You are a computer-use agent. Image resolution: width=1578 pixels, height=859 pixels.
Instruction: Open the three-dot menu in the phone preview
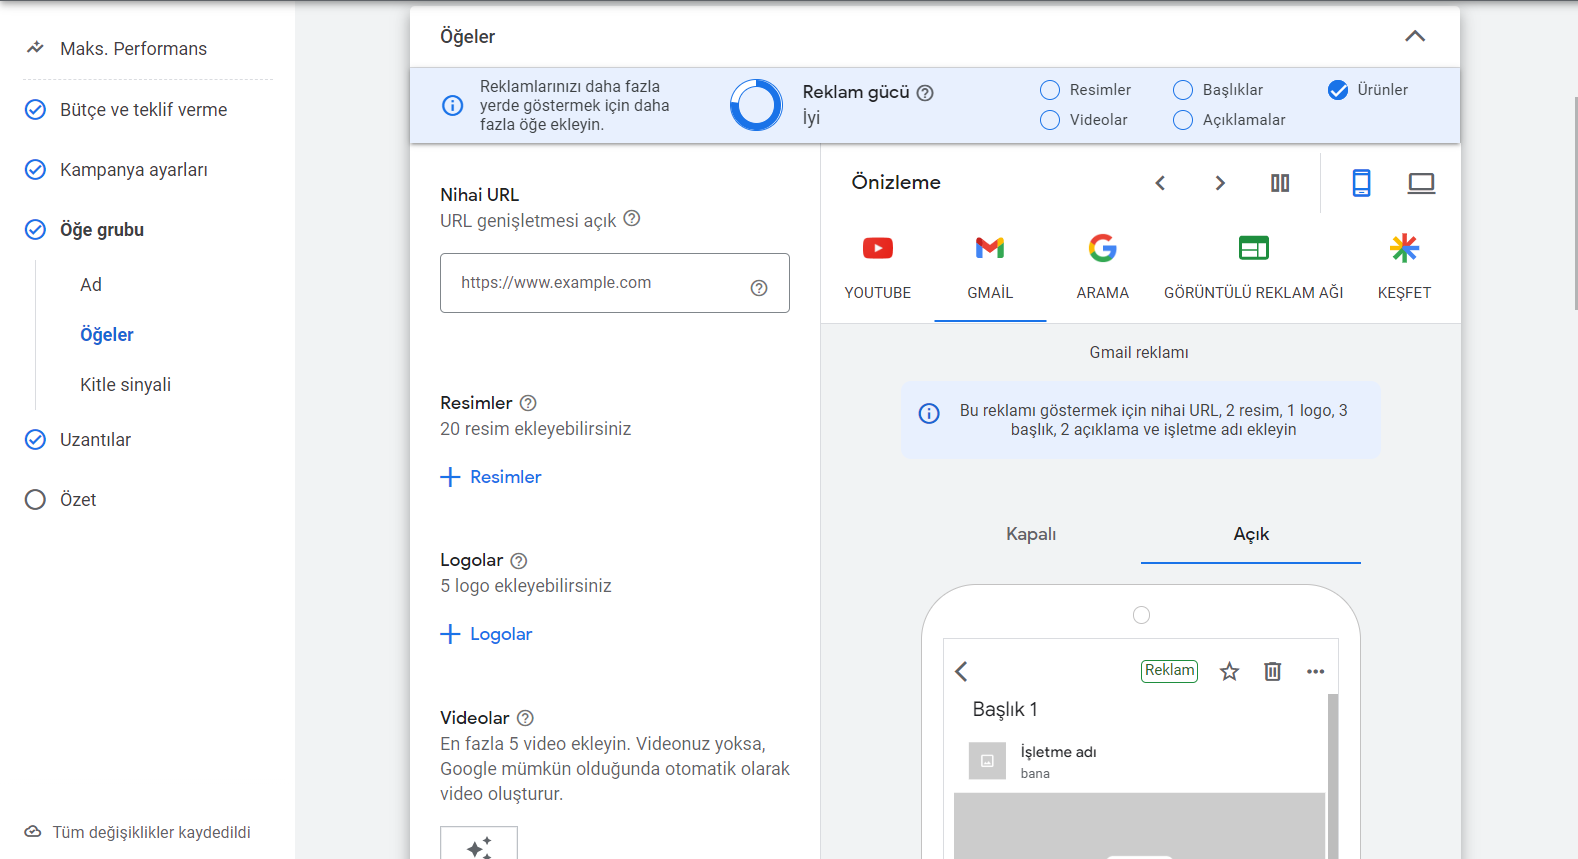(1315, 672)
